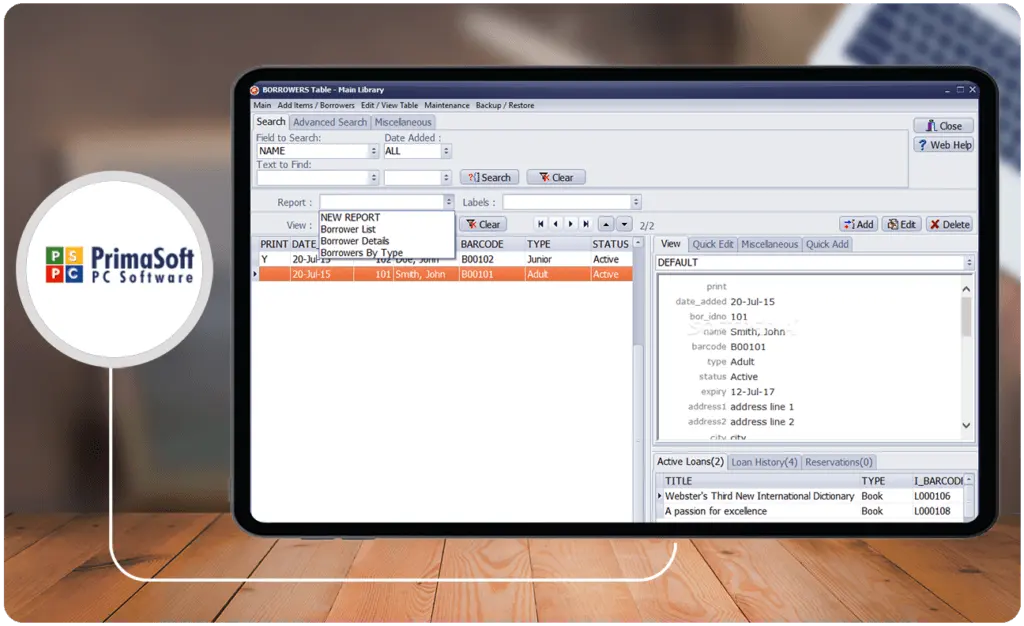Click the Edit record button
This screenshot has height=626, width=1024.
[901, 224]
